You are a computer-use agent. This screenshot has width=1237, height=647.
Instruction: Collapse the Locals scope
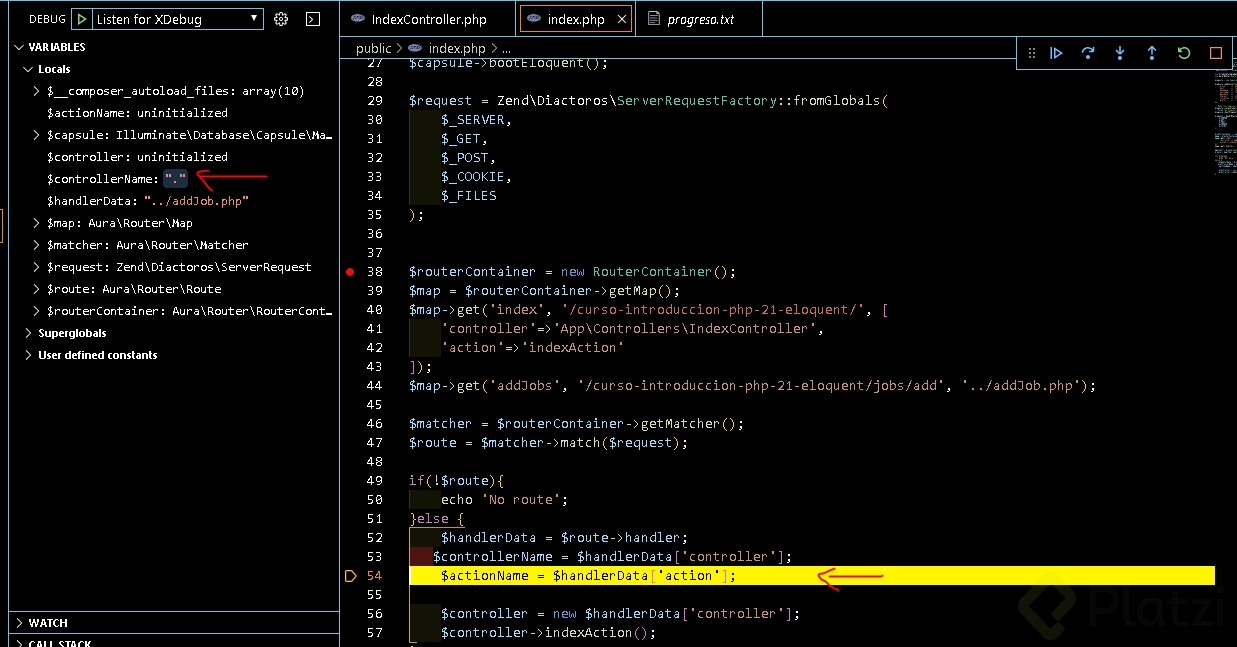click(28, 69)
